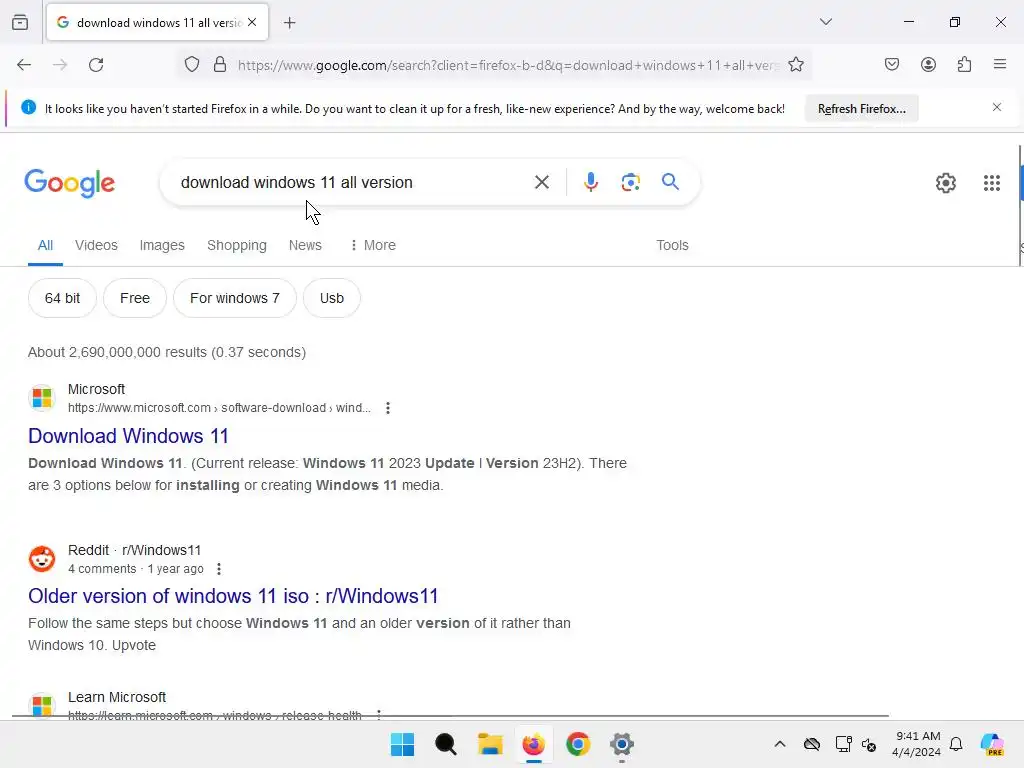Close the Google search results tab
The image size is (1024, 768).
pos(252,22)
